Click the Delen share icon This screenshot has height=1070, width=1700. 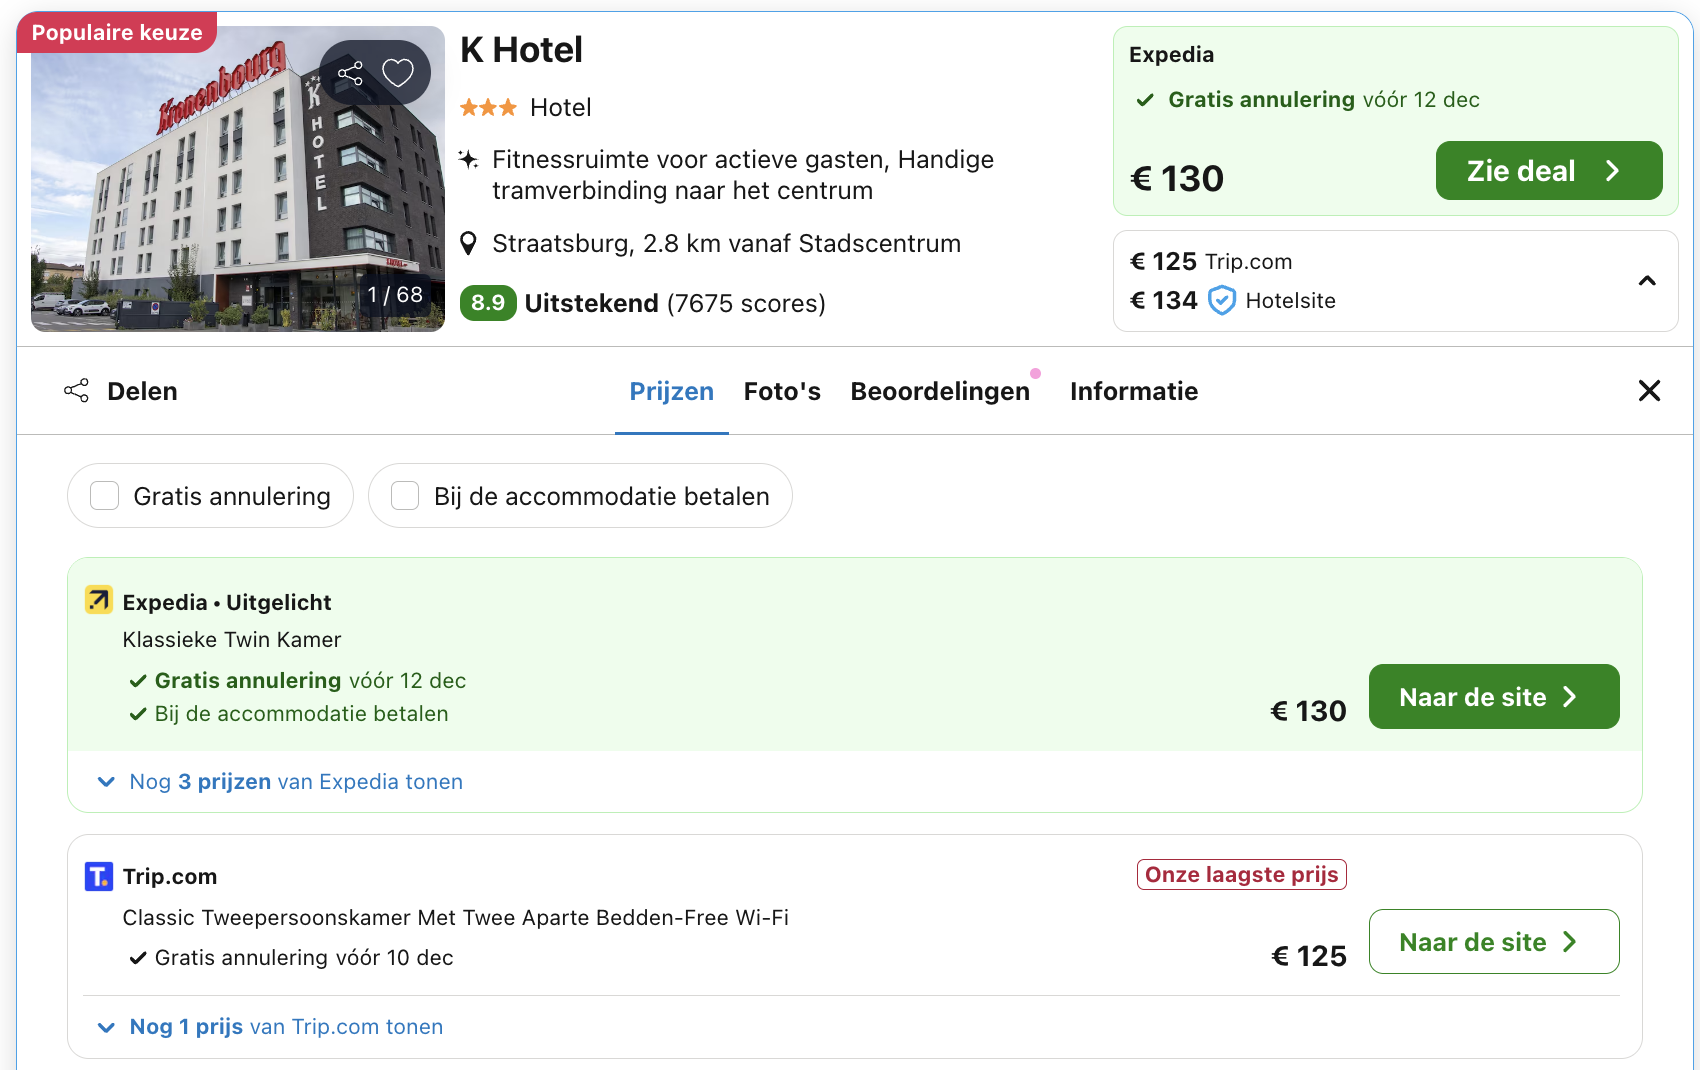[76, 390]
